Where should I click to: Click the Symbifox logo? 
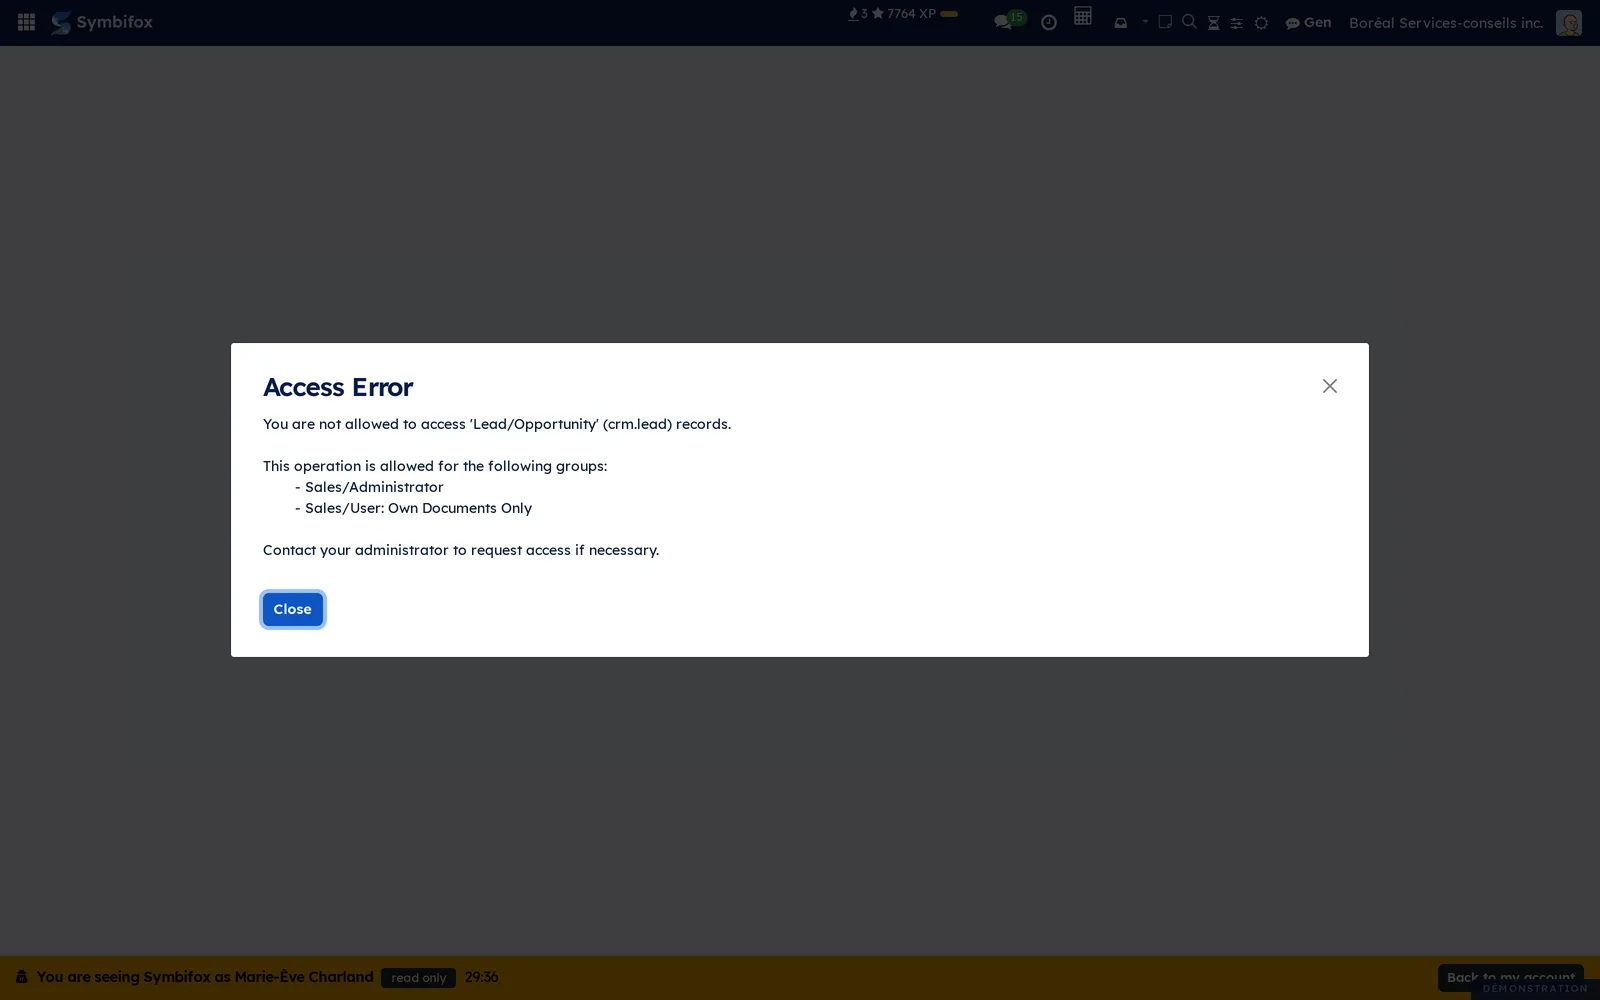click(102, 22)
